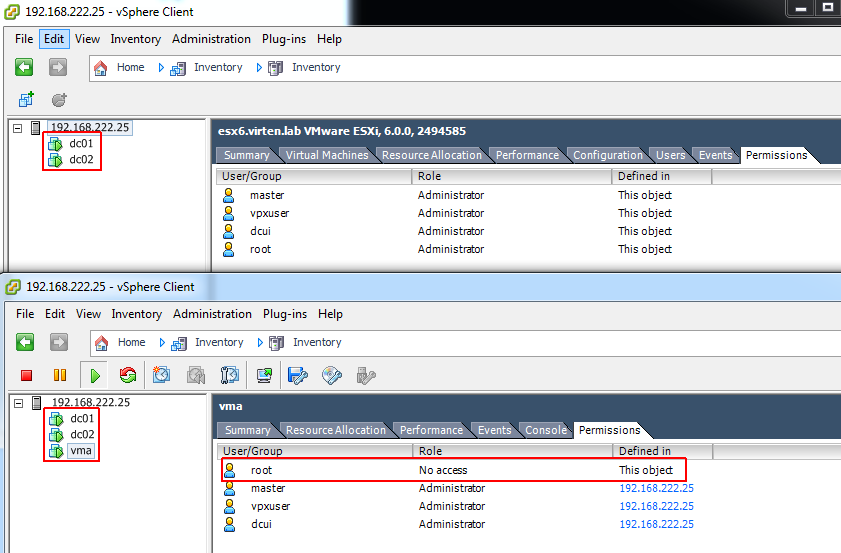Image resolution: width=841 pixels, height=553 pixels.
Task: Click the Home house icon in the vma window
Action: click(x=101, y=343)
